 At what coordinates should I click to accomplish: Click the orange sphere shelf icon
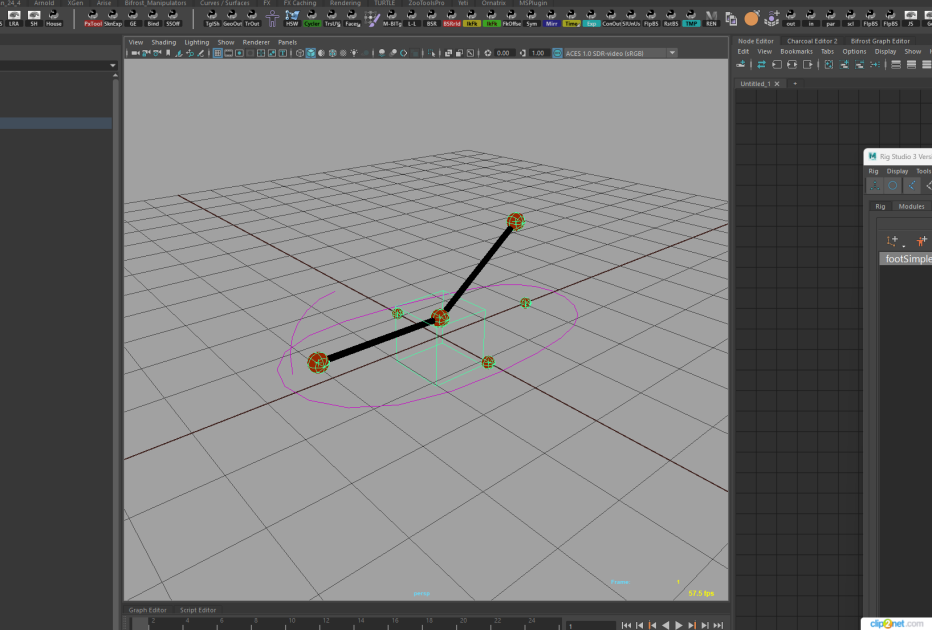(751, 18)
